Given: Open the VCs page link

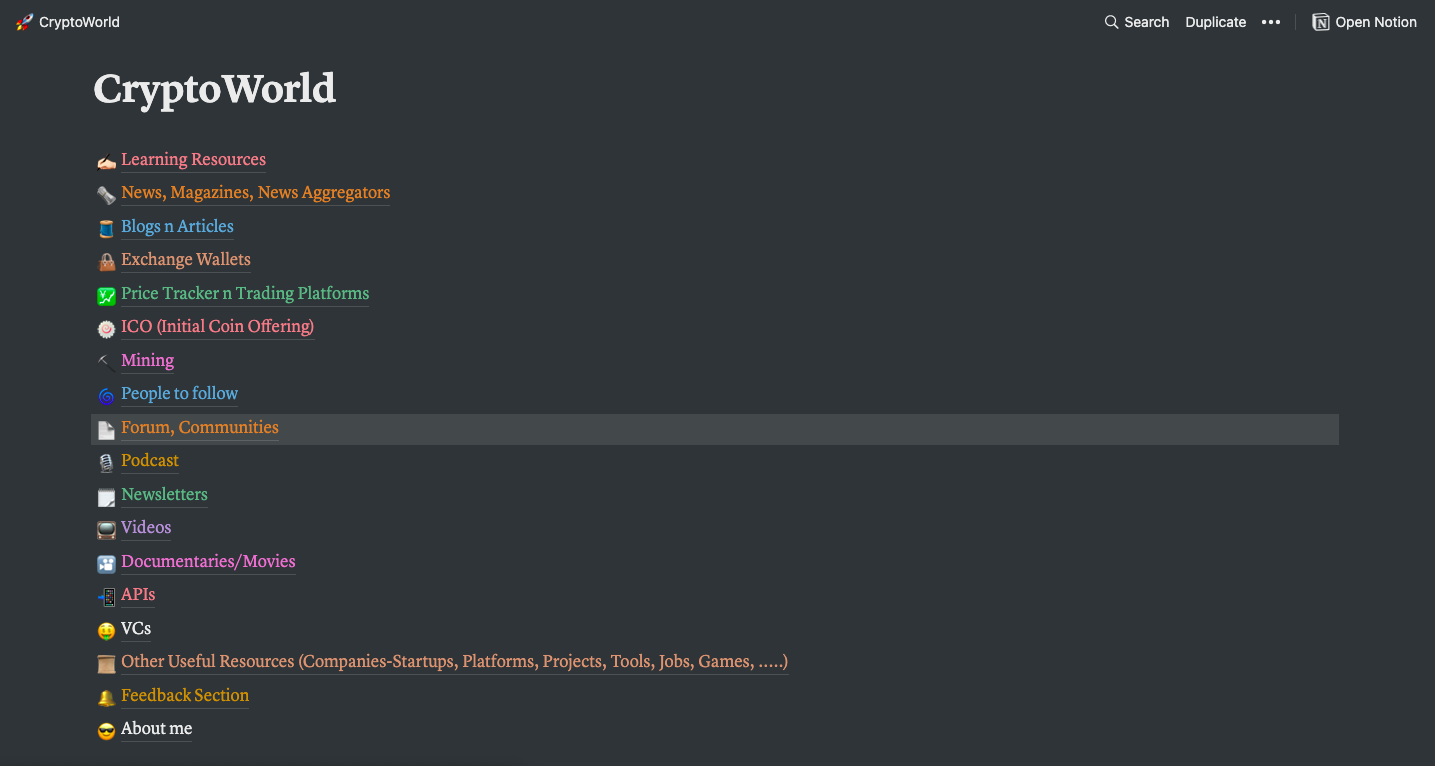Looking at the screenshot, I should coord(136,629).
